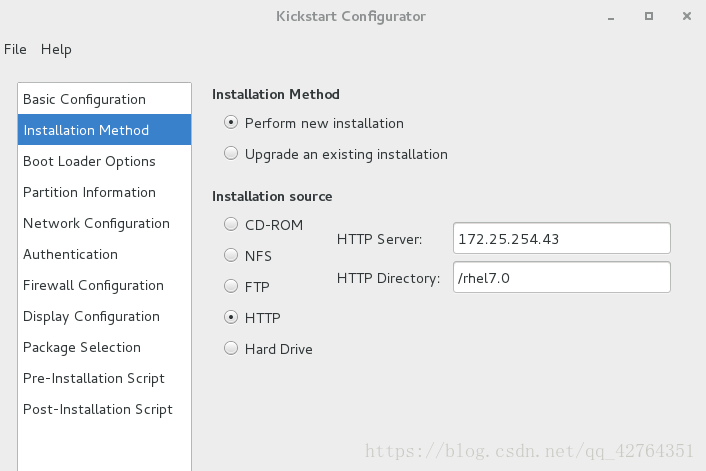The image size is (706, 471).
Task: Open Boot Loader Options section
Action: (x=104, y=161)
